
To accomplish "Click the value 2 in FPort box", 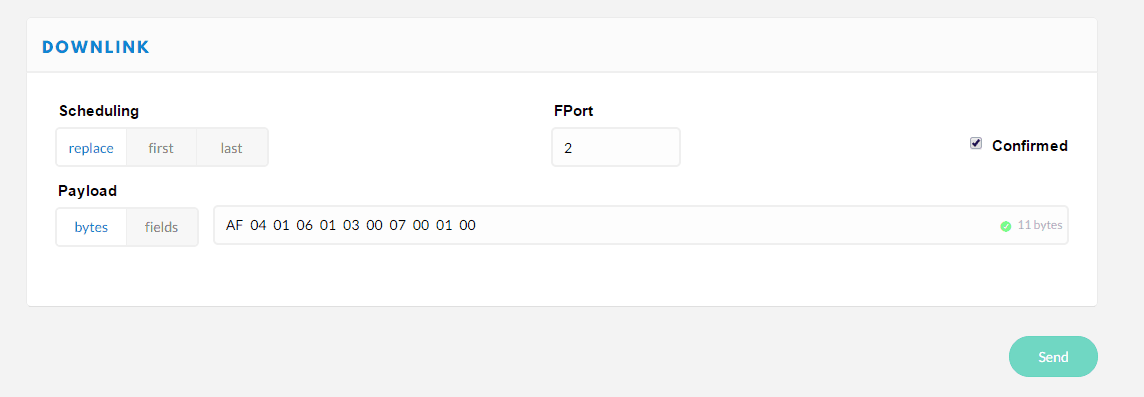I will 568,148.
